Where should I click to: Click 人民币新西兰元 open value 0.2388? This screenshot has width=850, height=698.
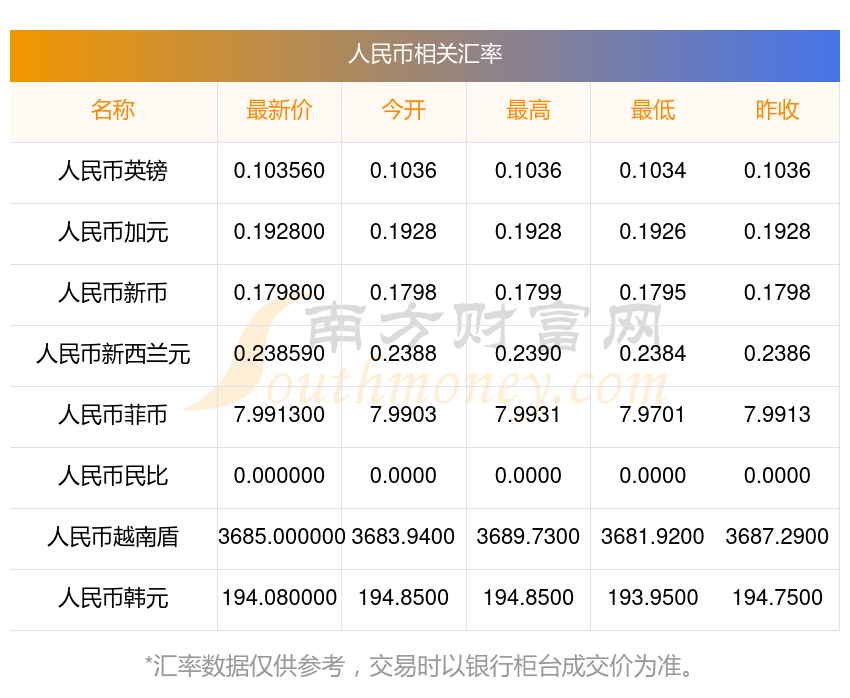[403, 354]
